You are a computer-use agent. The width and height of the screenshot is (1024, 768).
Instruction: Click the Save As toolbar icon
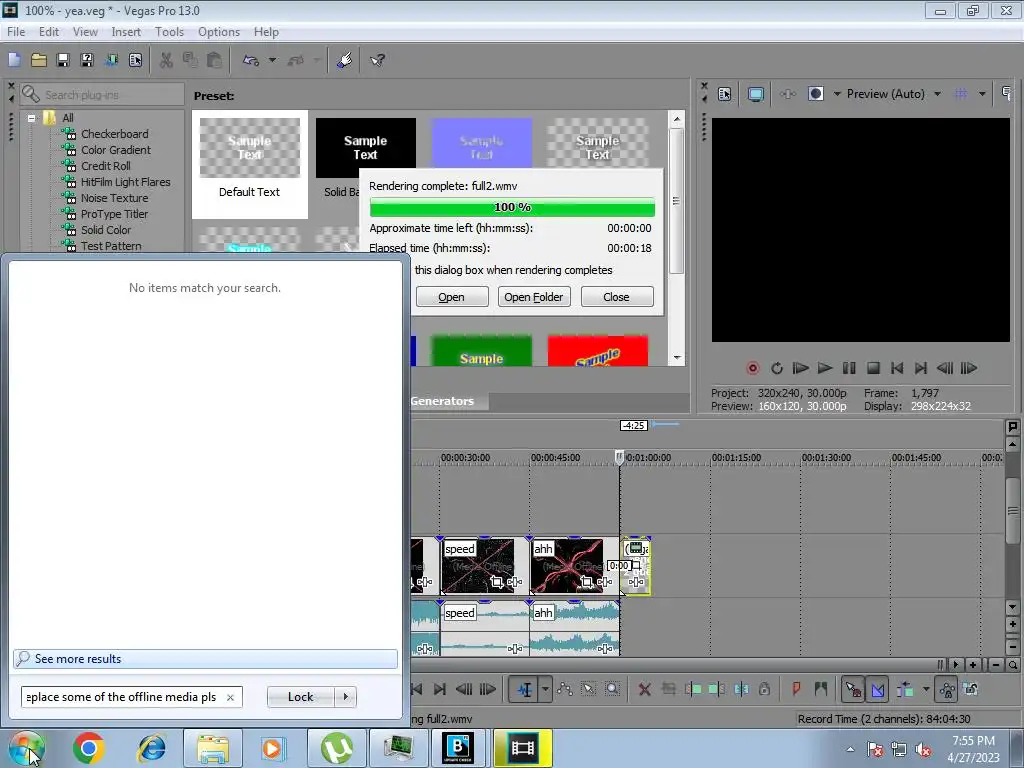(86, 61)
